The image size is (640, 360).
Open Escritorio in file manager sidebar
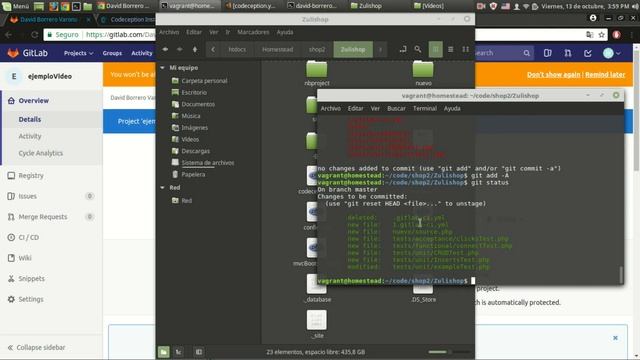194,93
